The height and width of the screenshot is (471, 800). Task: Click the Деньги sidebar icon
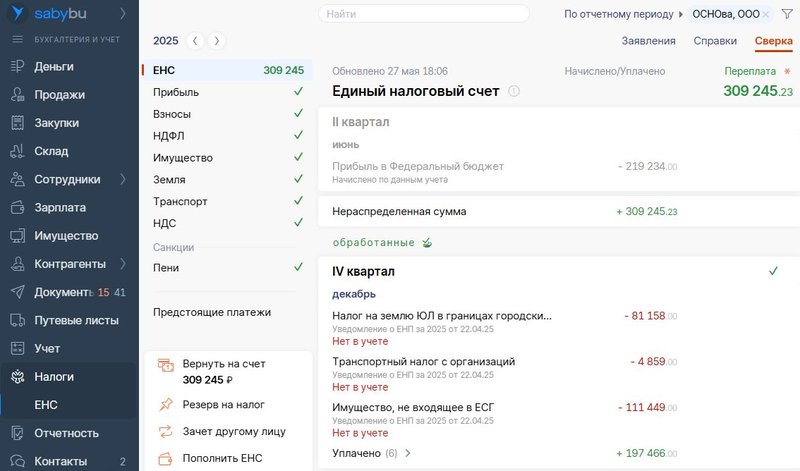click(17, 66)
